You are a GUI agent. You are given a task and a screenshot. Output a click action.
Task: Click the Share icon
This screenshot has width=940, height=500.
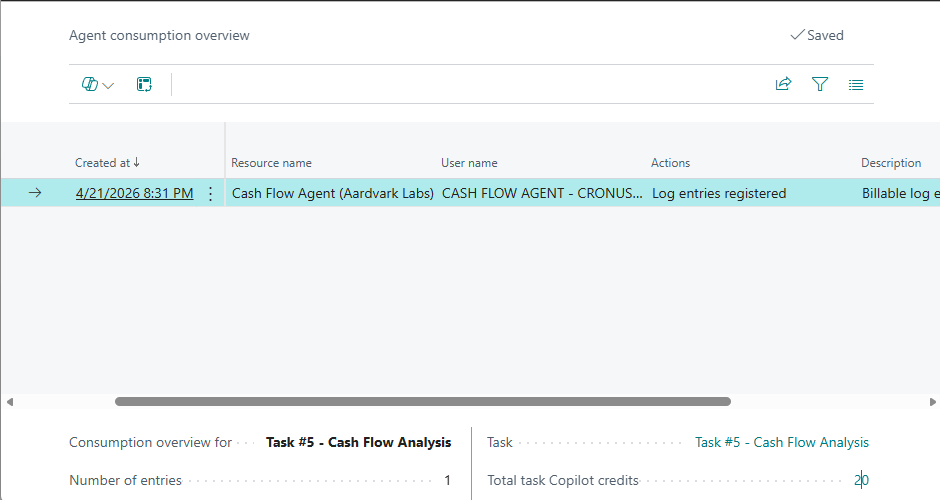[x=783, y=85]
